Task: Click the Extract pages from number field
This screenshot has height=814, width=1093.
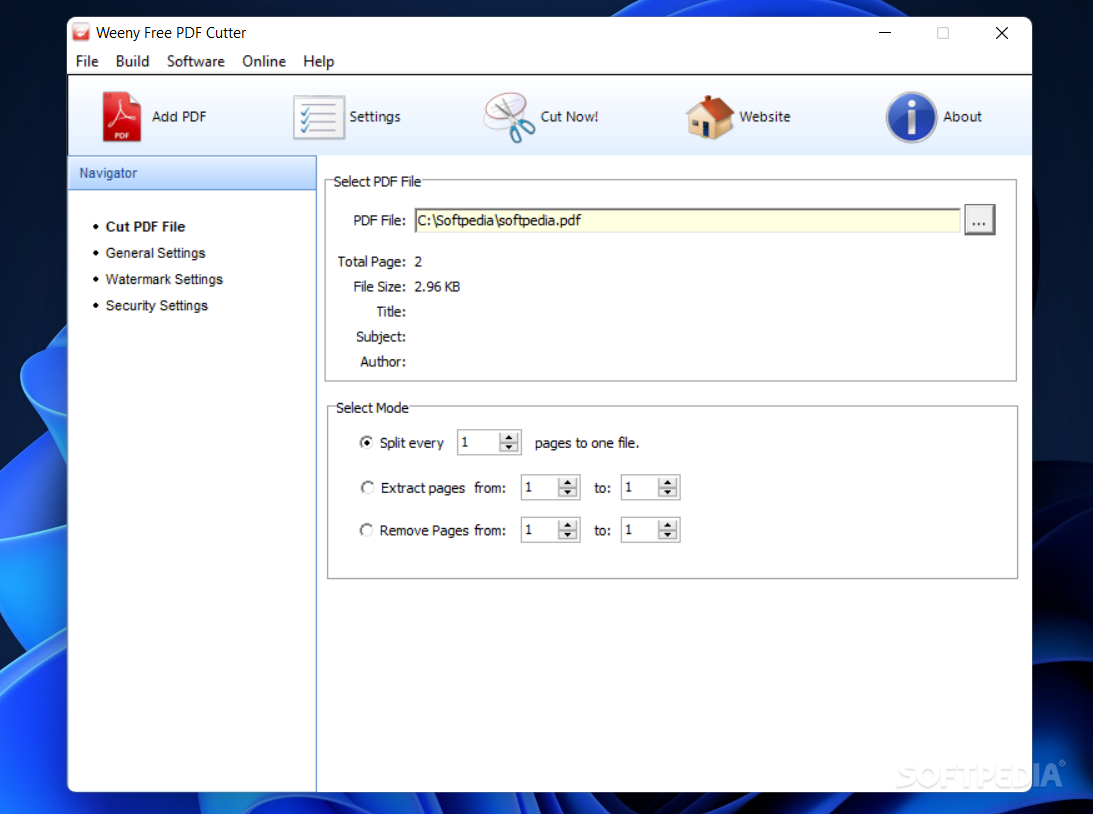Action: 540,487
